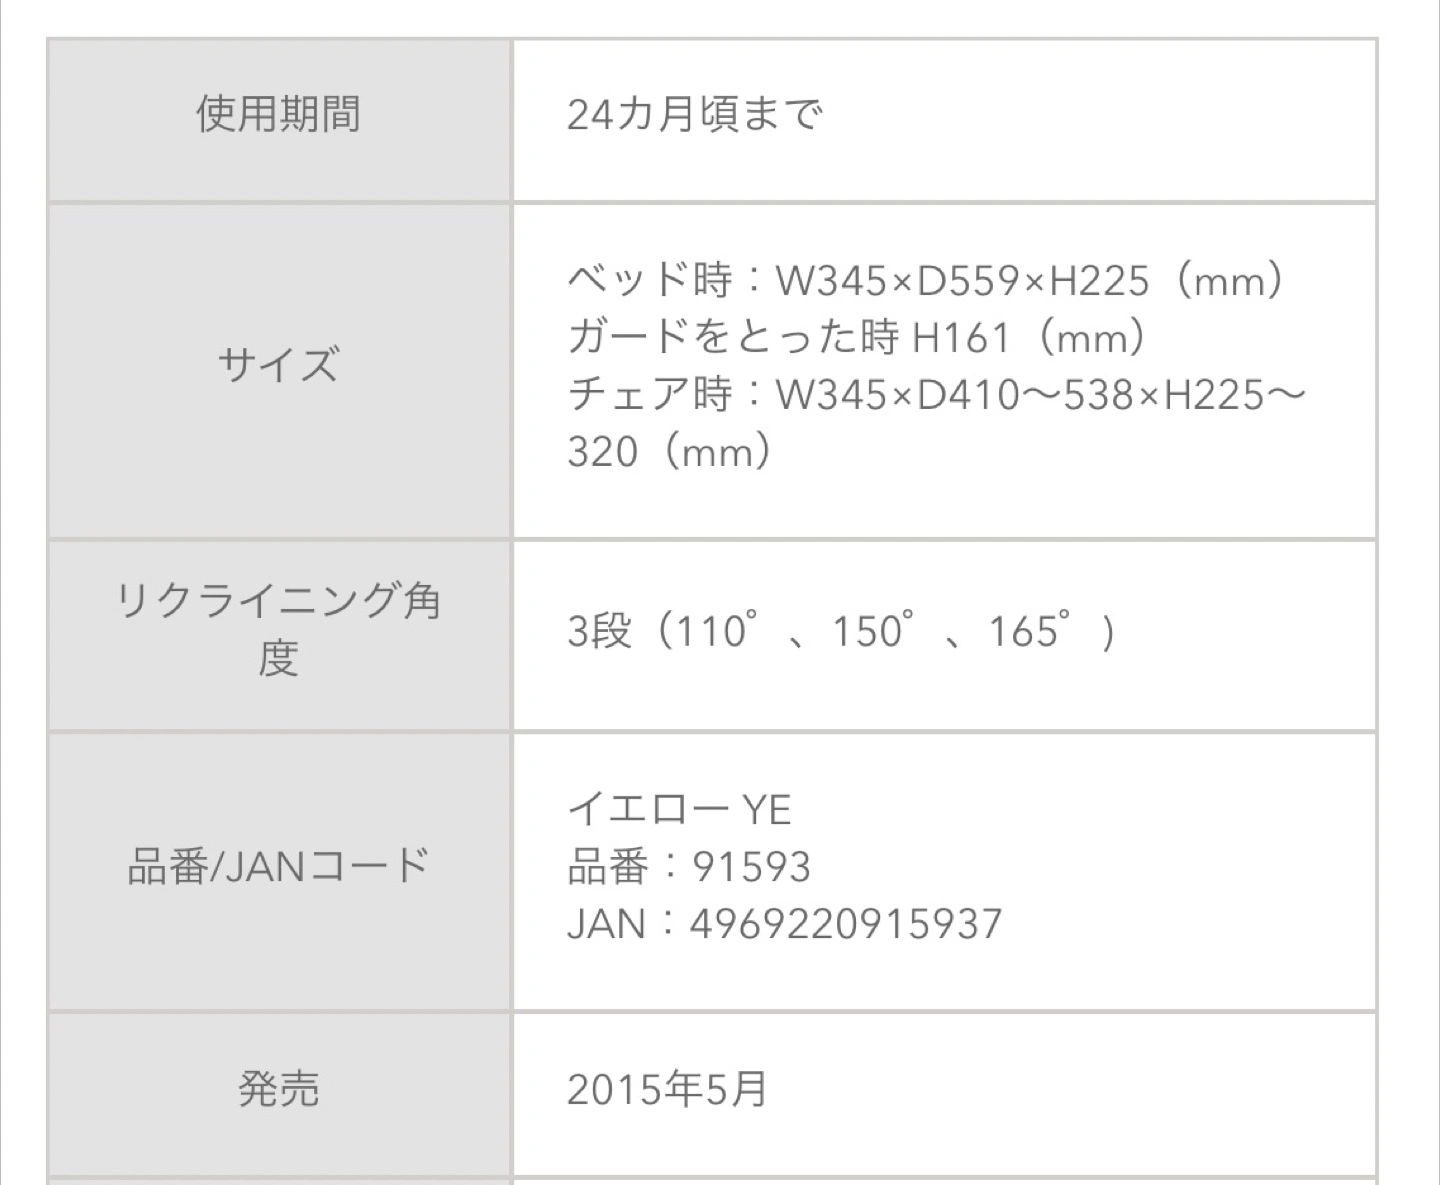Click the サイズ row label

[x=278, y=365]
